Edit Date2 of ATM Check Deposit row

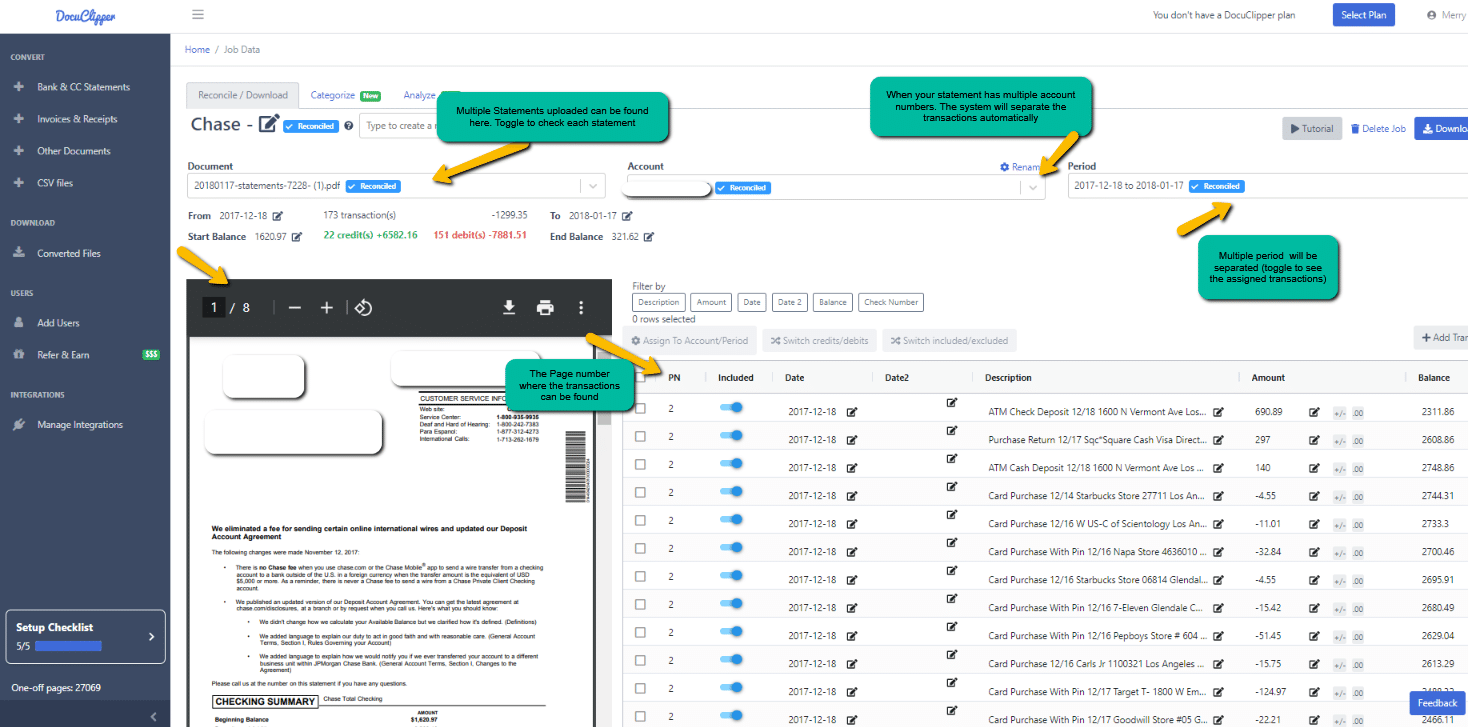[x=951, y=403]
